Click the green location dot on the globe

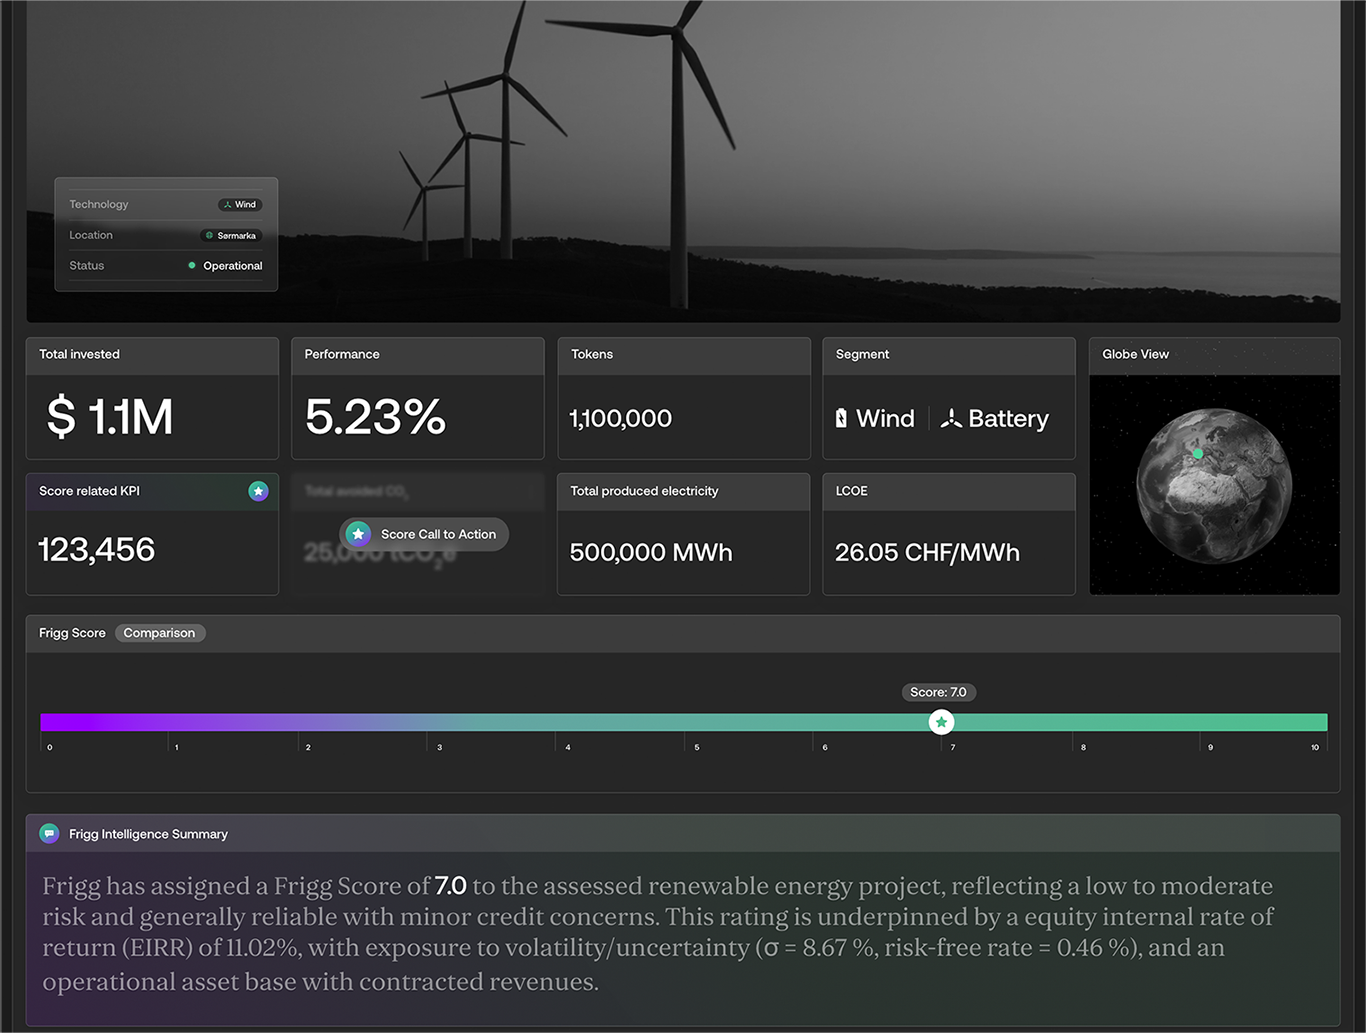(1197, 454)
